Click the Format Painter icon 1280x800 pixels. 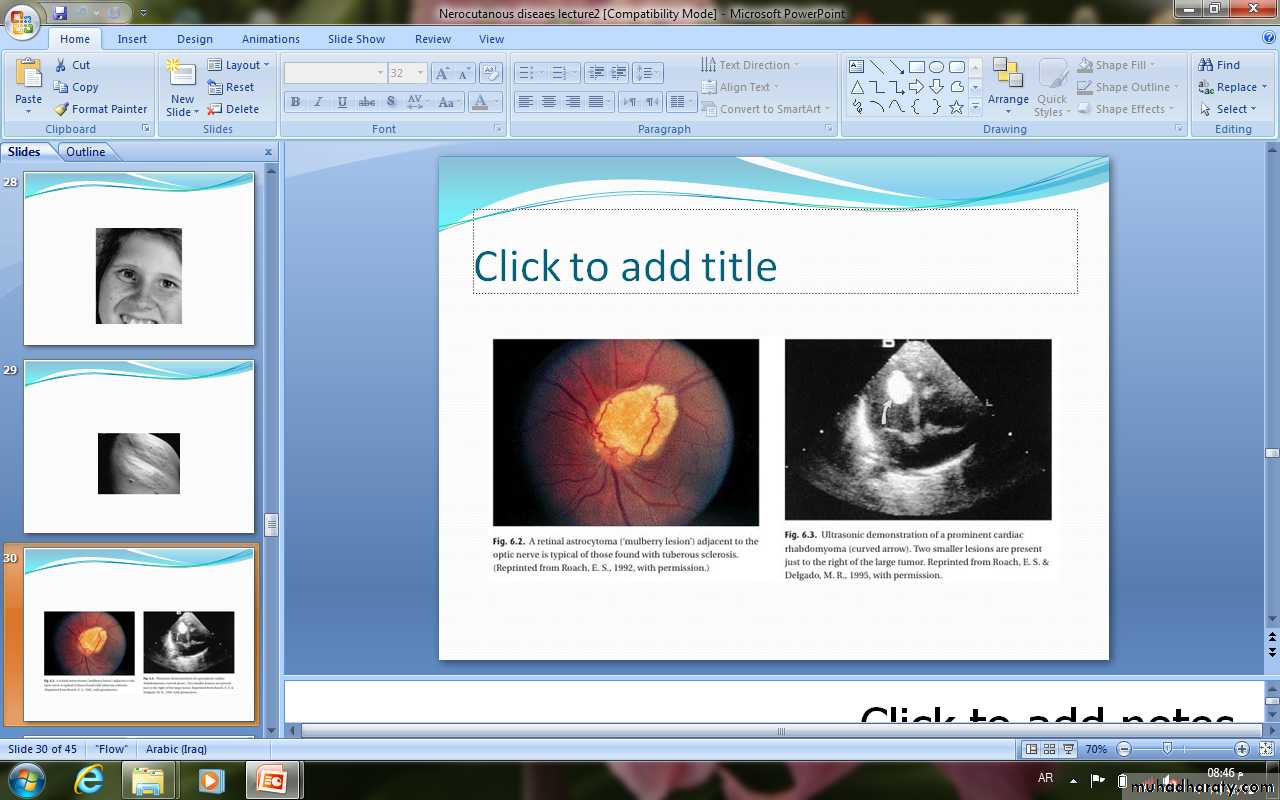[x=62, y=109]
